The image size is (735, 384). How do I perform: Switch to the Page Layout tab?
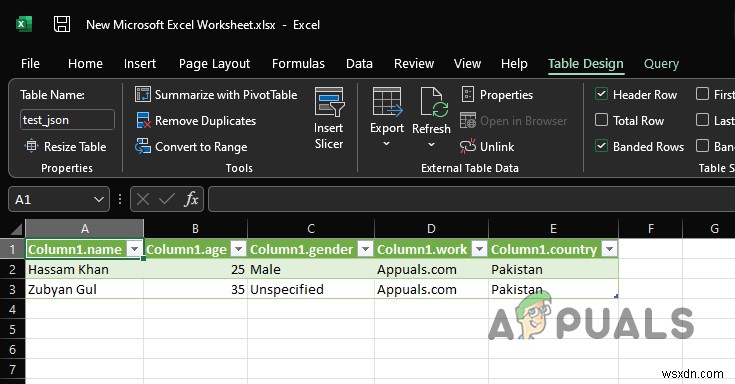tap(214, 63)
